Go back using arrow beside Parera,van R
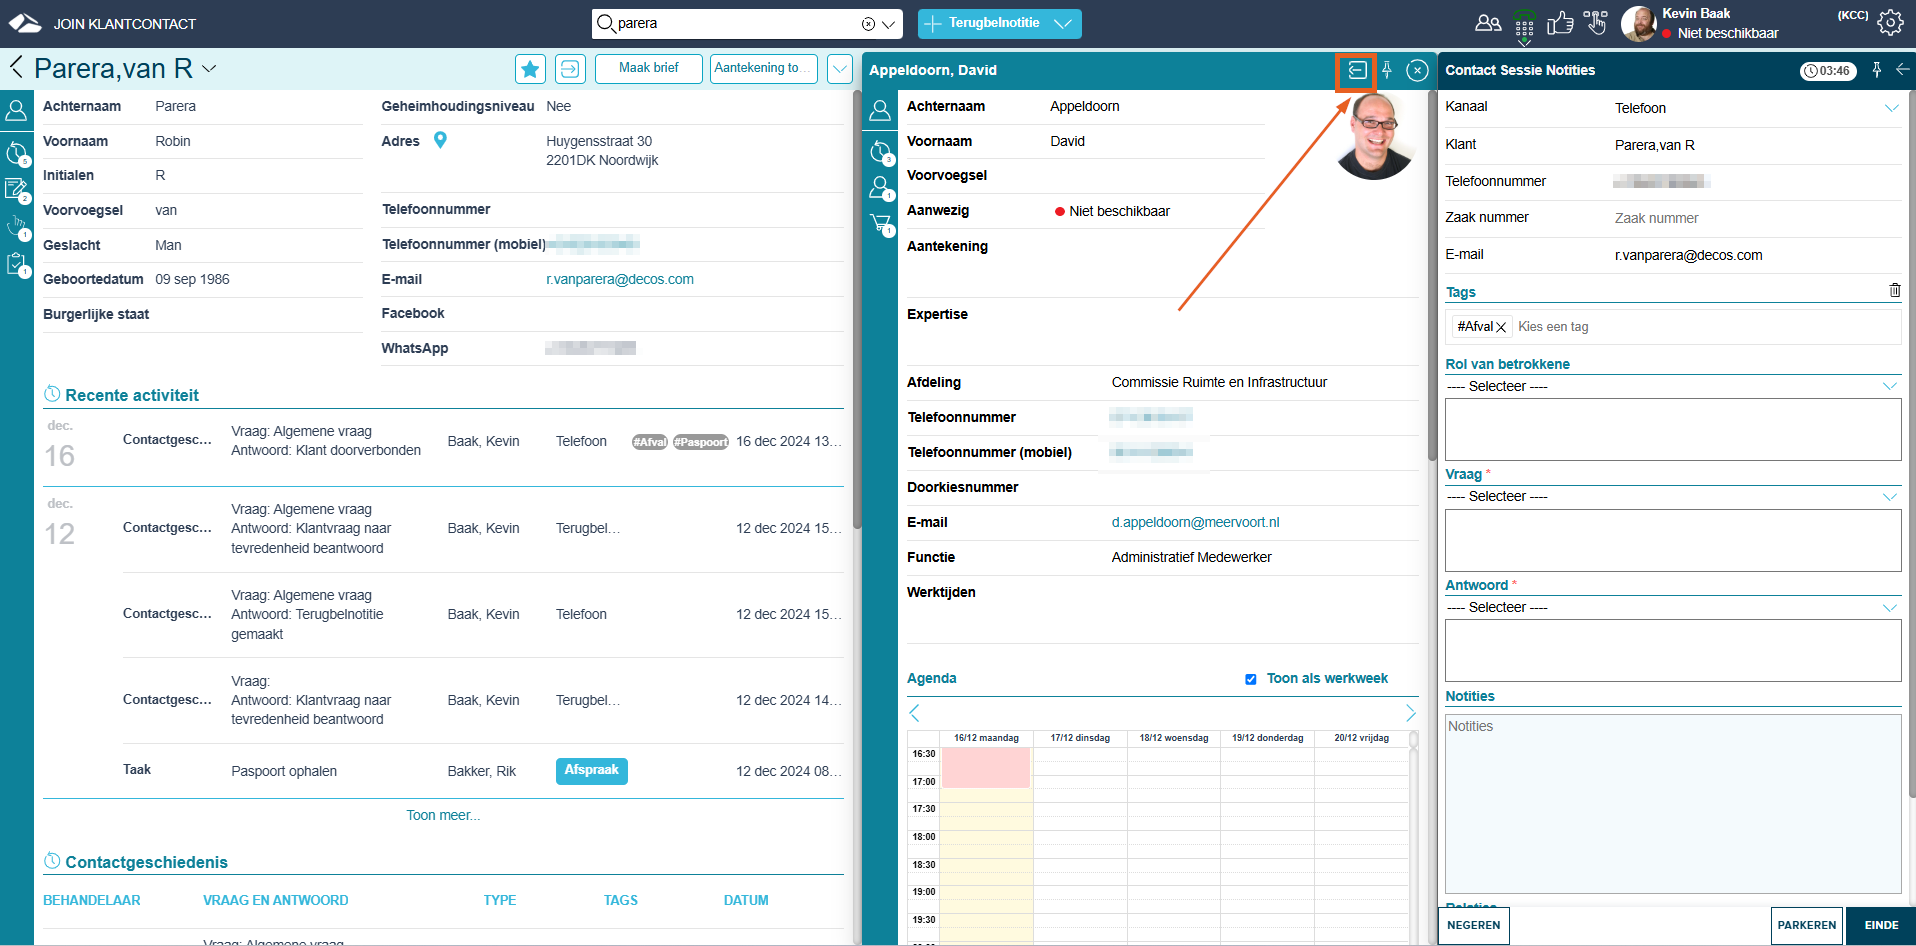The image size is (1916, 946). pyautogui.click(x=16, y=68)
